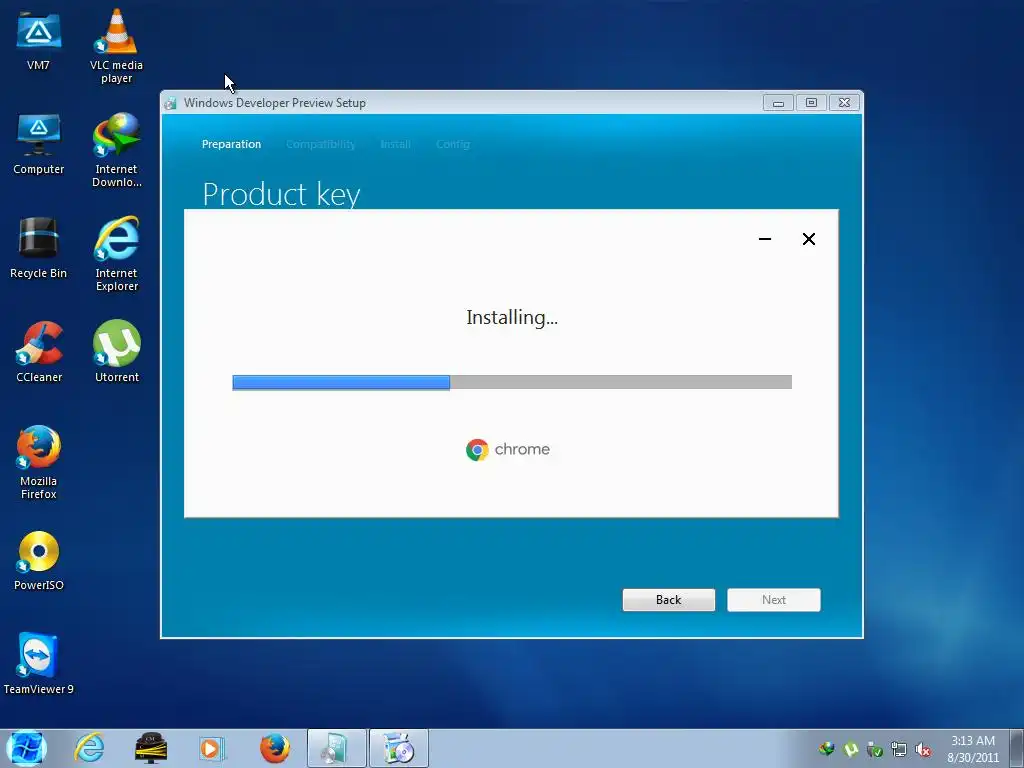Select the Config step tab
This screenshot has height=768, width=1024.
pyautogui.click(x=453, y=144)
